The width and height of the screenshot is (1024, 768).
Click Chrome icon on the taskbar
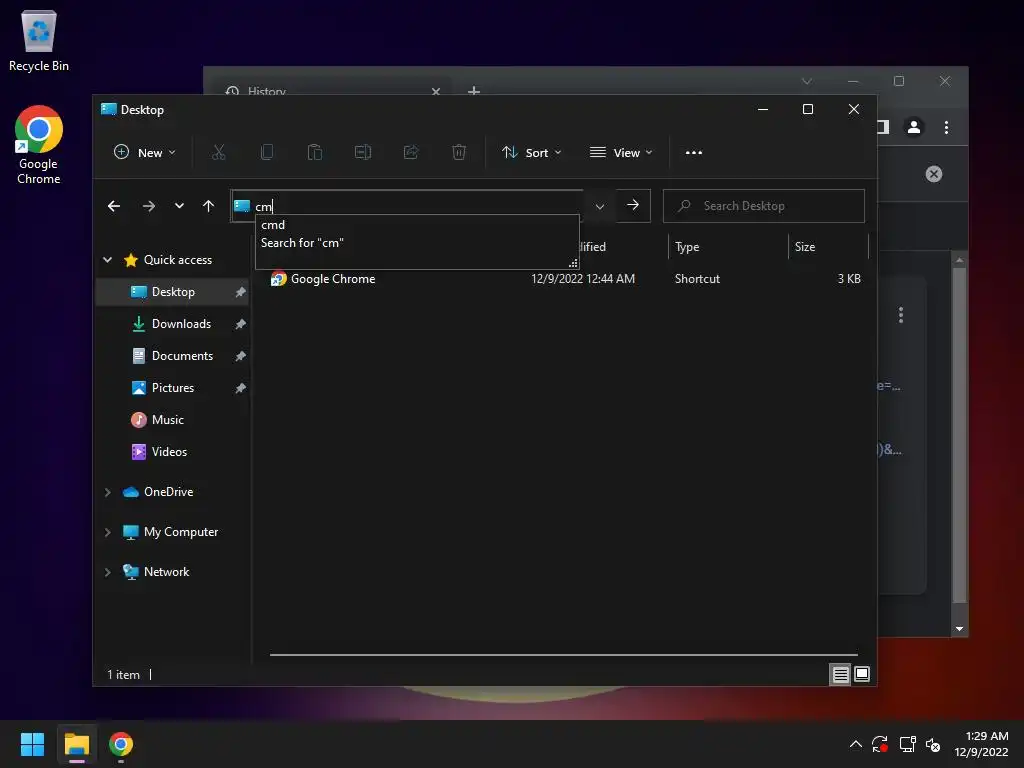click(x=121, y=744)
